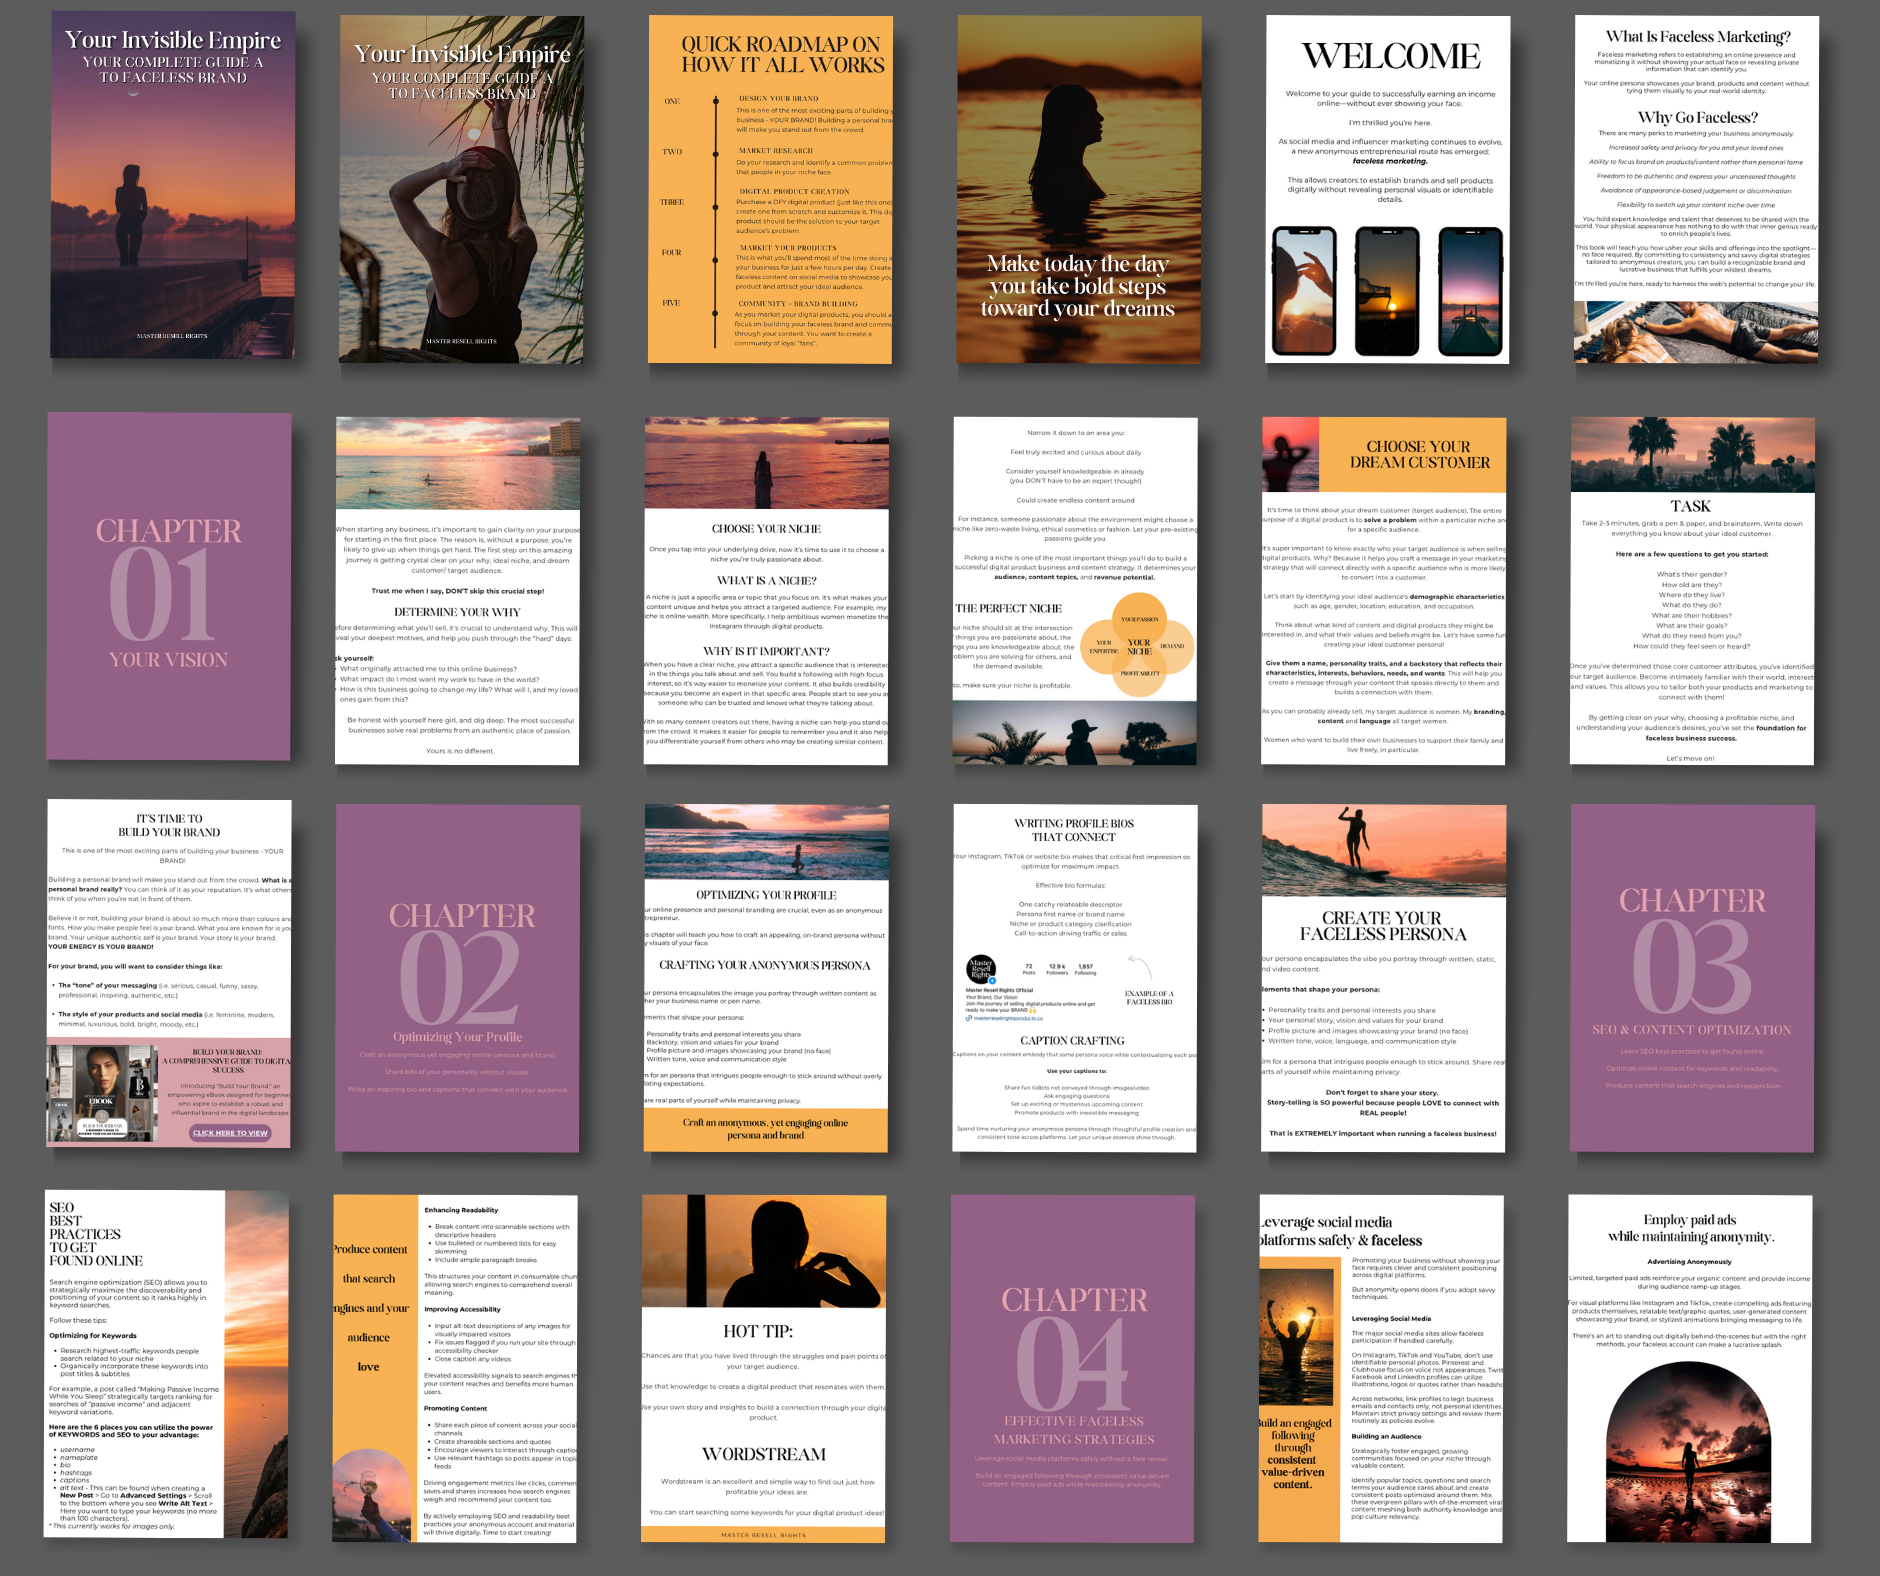
Task: Open the Choose Your Dream Customer page
Action: [1384, 591]
